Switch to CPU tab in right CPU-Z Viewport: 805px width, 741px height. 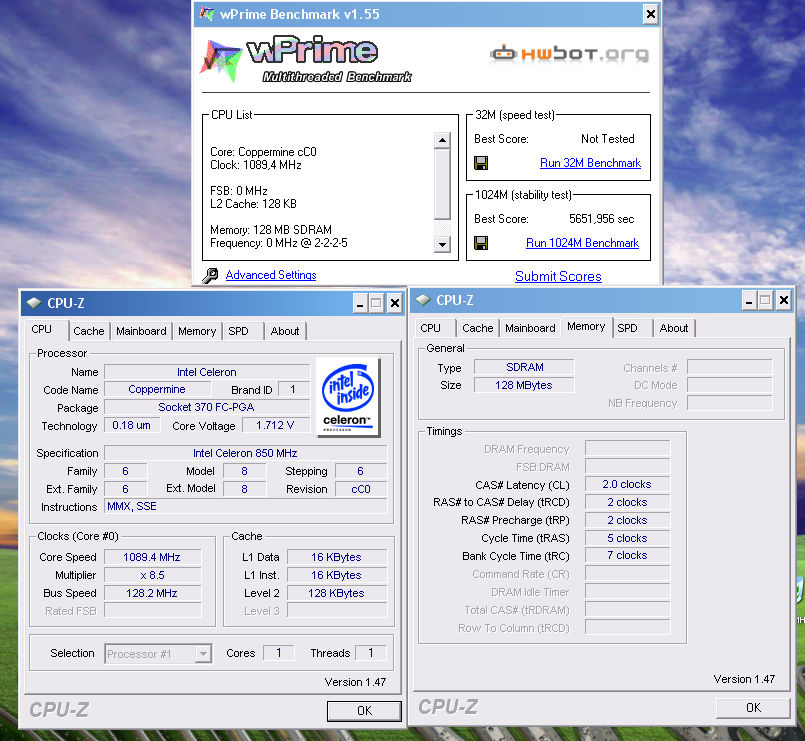click(x=430, y=328)
